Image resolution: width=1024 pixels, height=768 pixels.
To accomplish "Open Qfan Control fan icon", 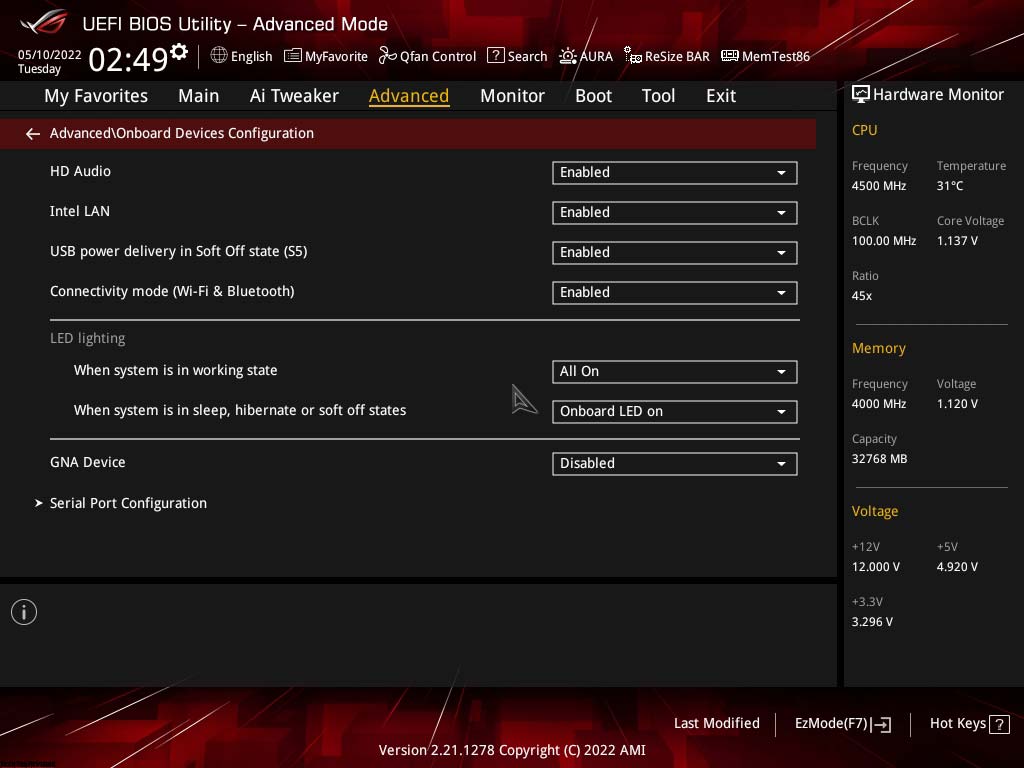I will click(x=387, y=56).
